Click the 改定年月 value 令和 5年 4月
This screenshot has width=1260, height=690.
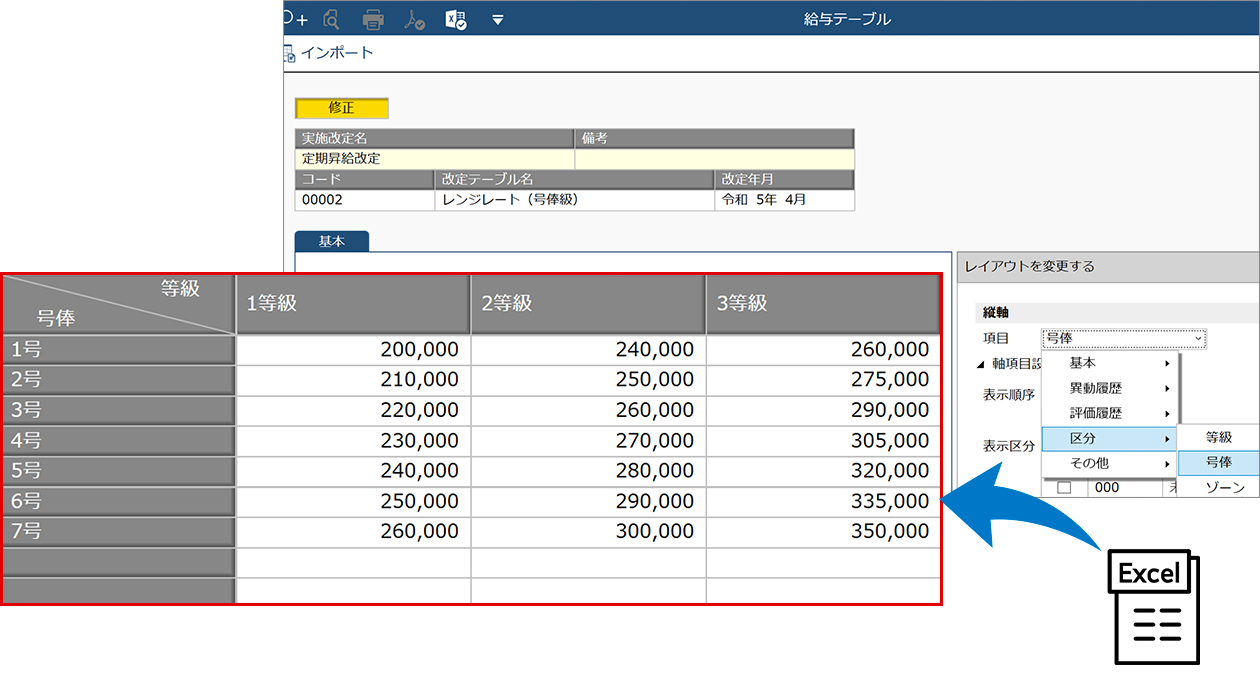(x=785, y=199)
